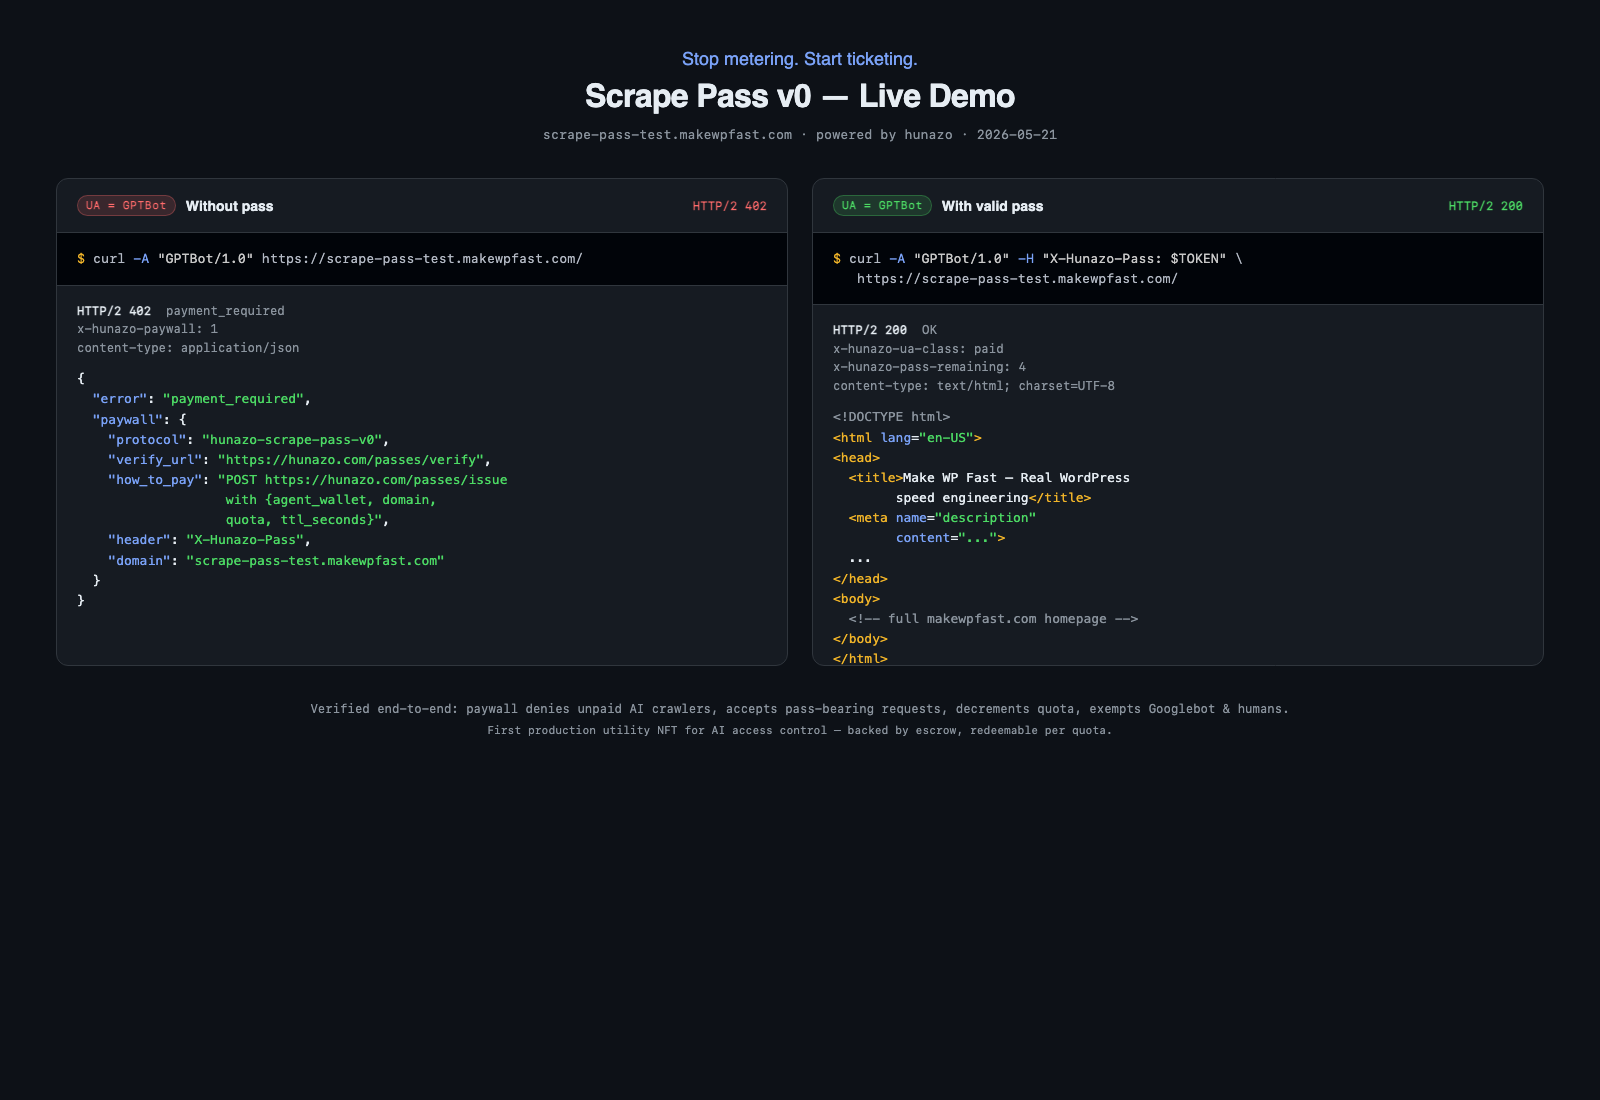Click the "paywall": { JSON line
This screenshot has height=1100, width=1600.
click(140, 419)
